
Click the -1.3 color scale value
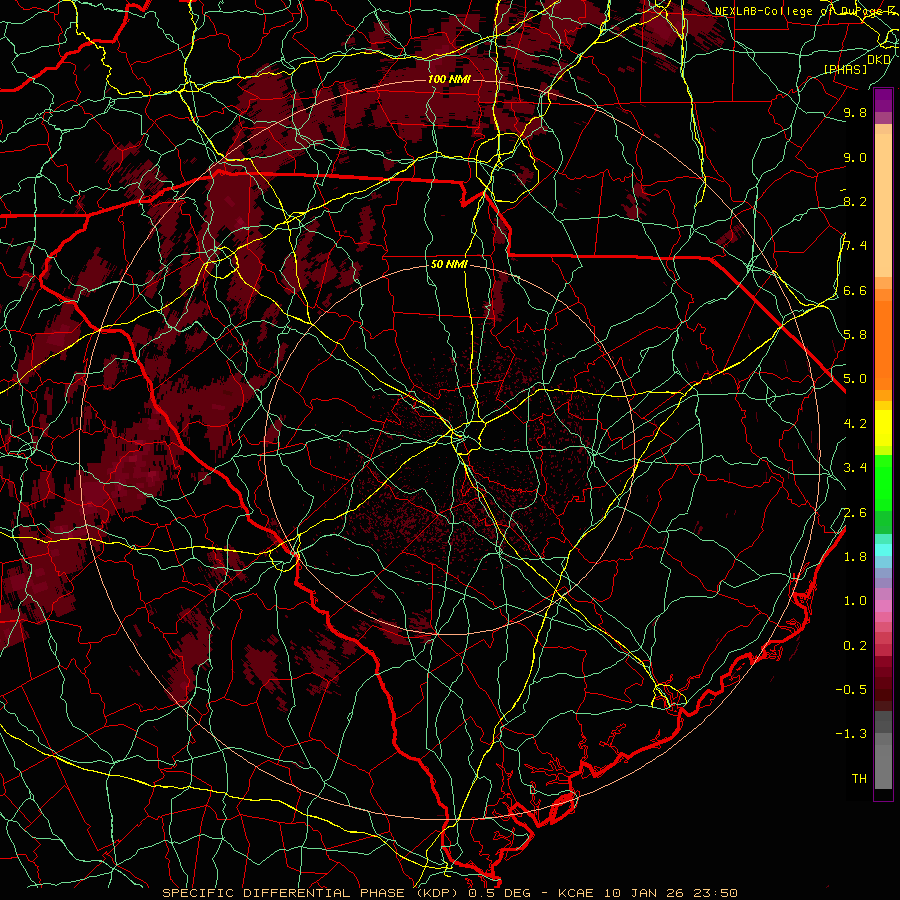pos(851,734)
